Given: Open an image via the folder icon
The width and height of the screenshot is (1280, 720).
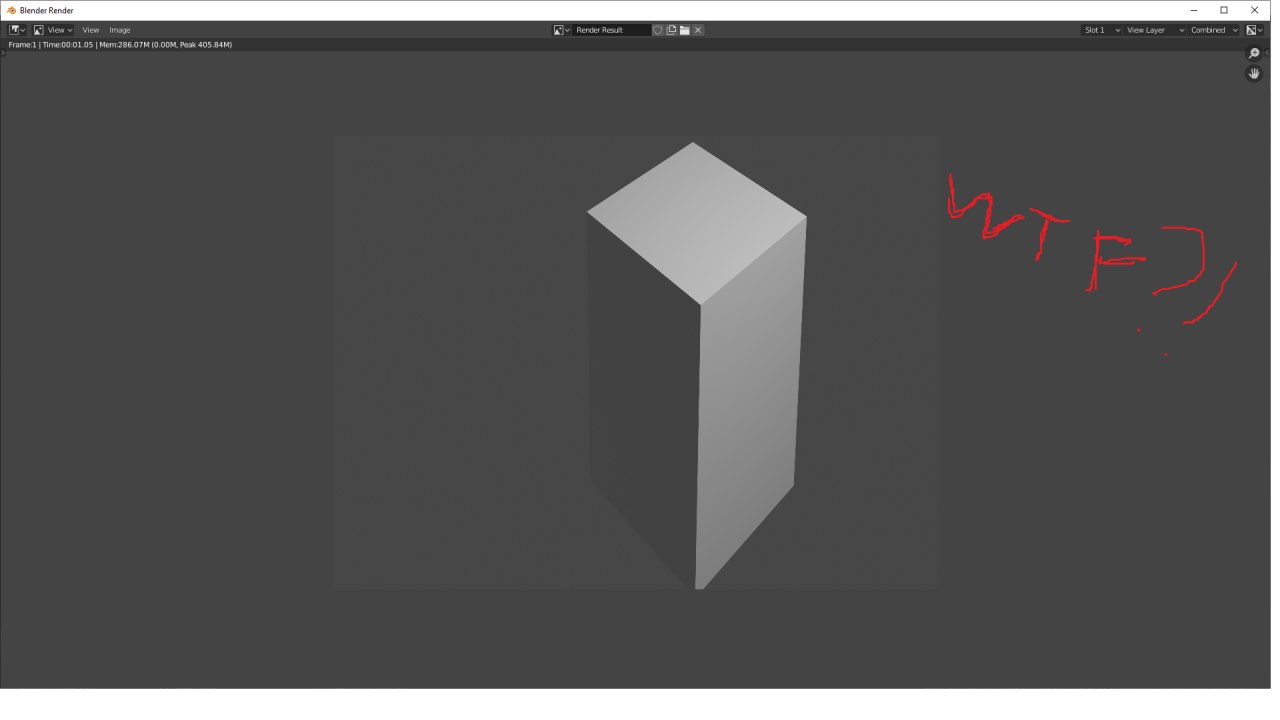Looking at the screenshot, I should coord(684,30).
